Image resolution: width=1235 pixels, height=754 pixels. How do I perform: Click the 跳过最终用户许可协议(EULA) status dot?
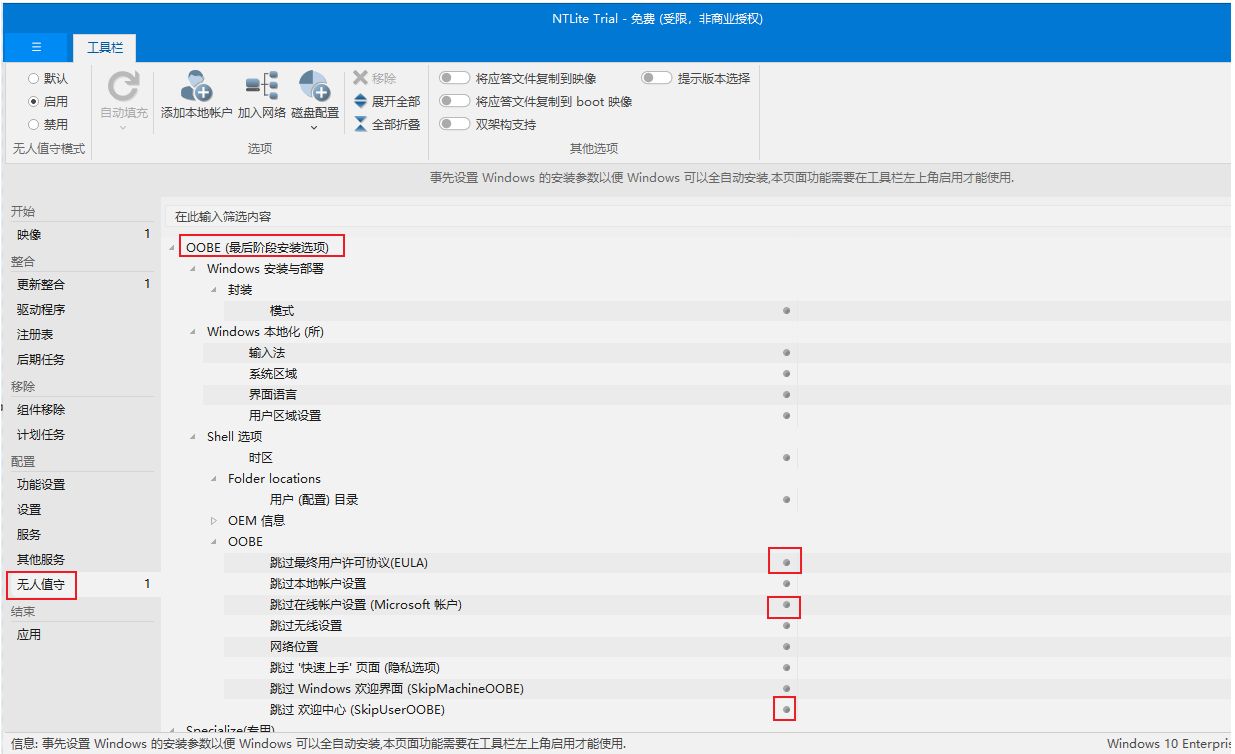(786, 562)
